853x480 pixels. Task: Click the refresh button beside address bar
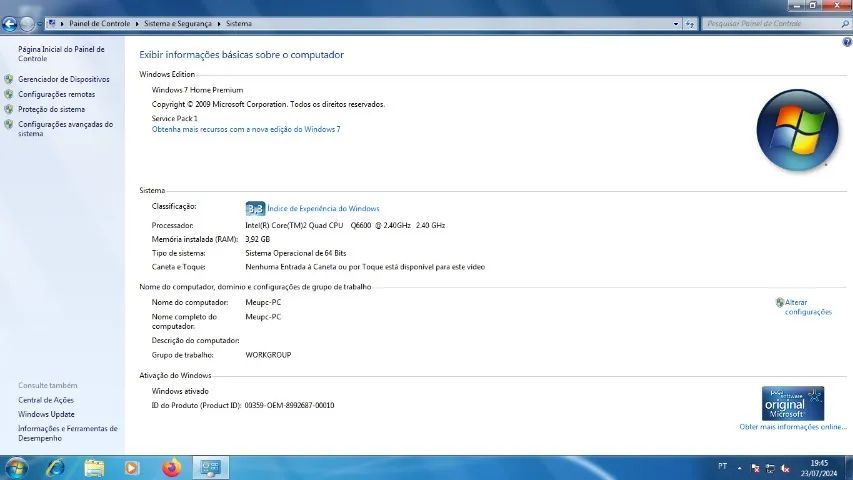tap(690, 24)
